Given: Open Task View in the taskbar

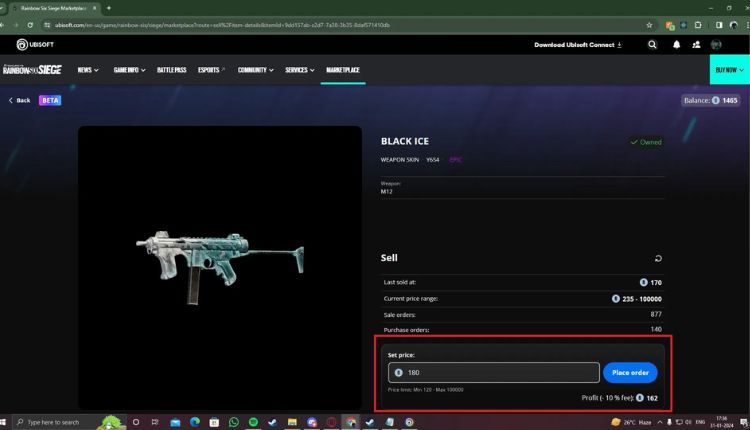Looking at the screenshot, I should 154,422.
